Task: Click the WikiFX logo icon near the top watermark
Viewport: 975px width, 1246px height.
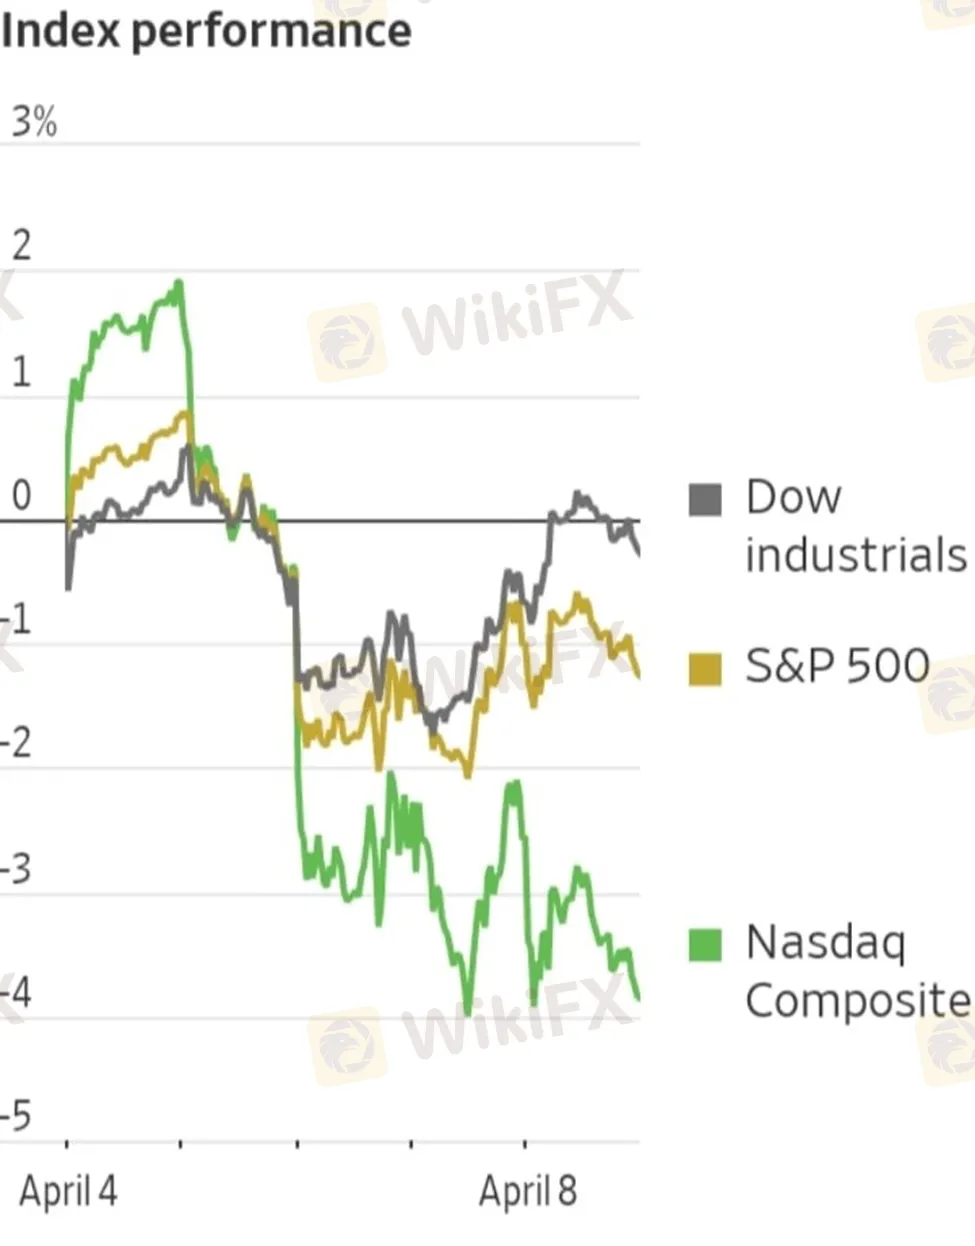Action: pyautogui.click(x=346, y=342)
